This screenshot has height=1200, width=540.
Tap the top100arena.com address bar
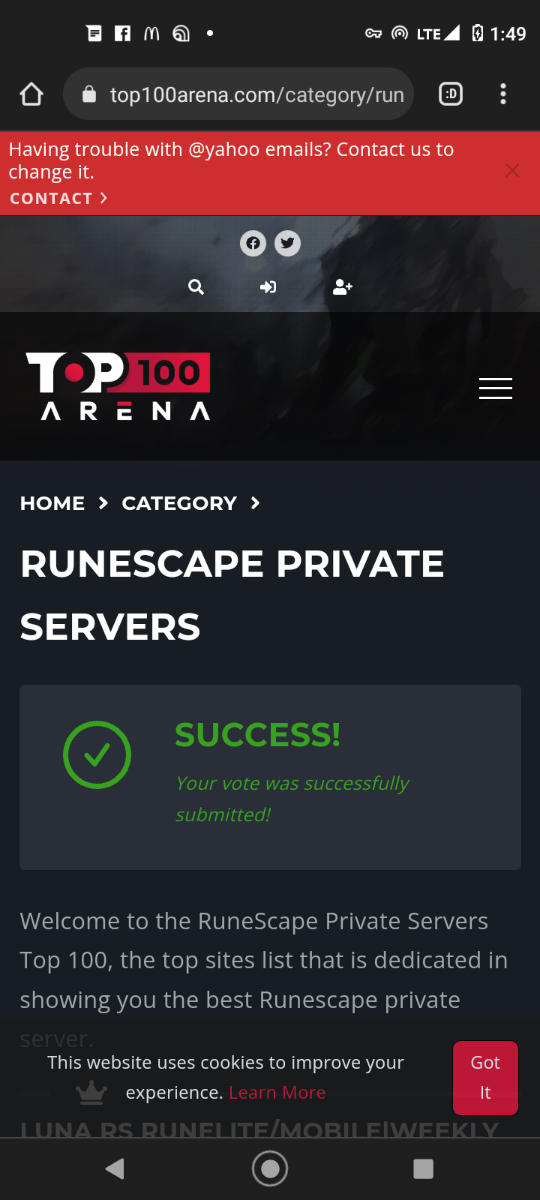coord(238,95)
